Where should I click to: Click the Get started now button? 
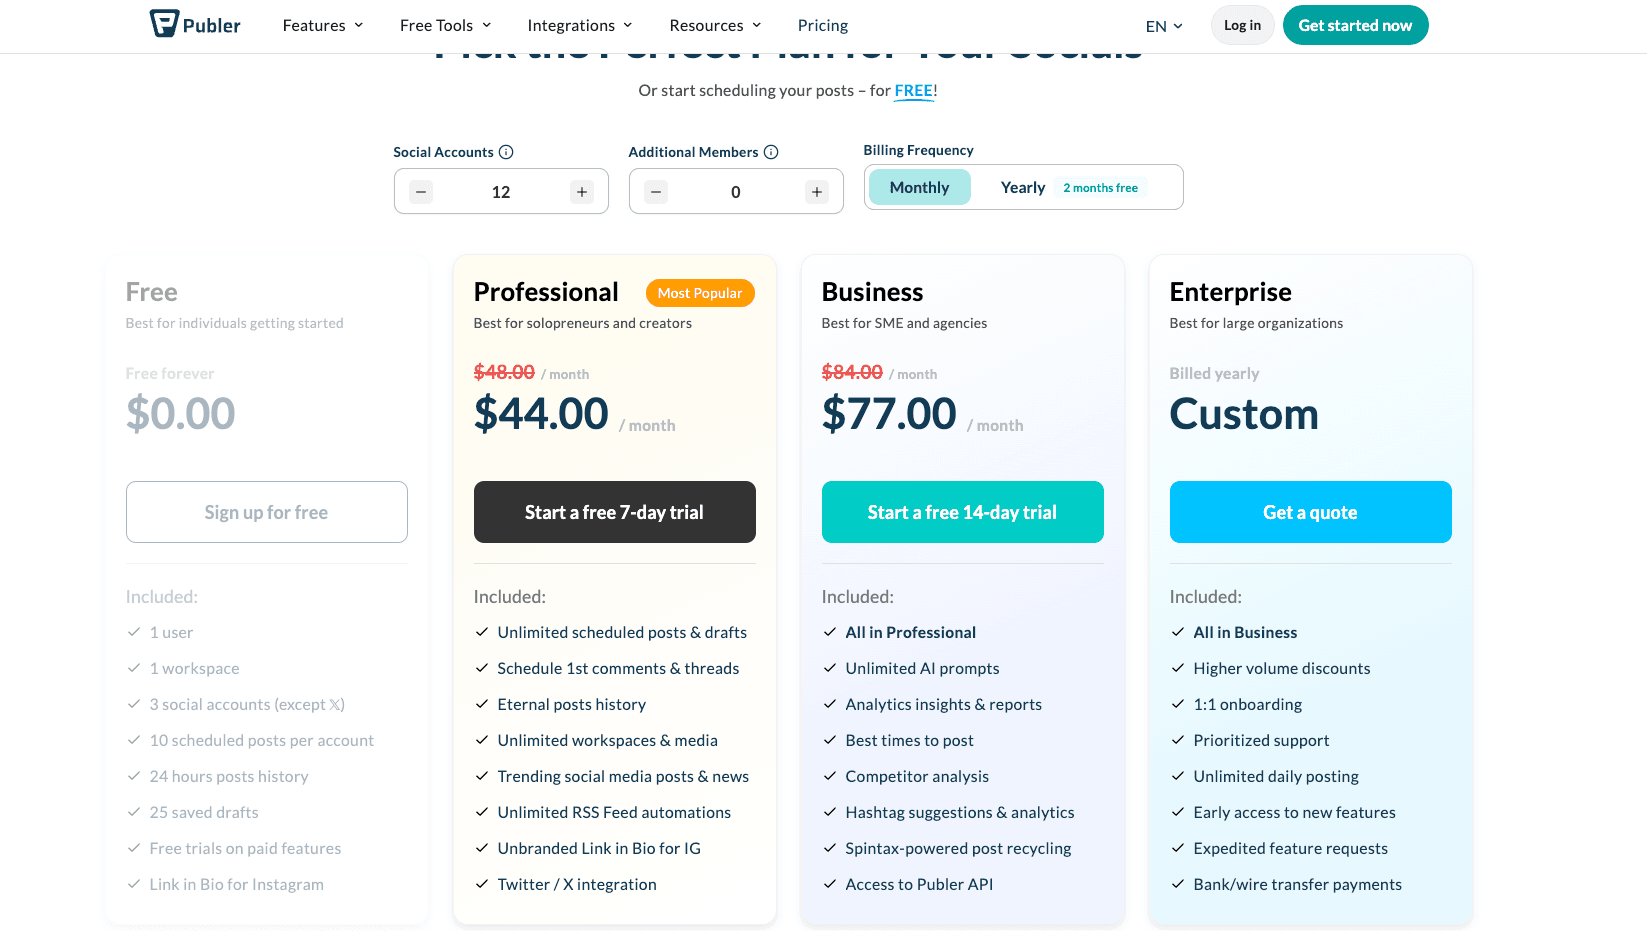1355,25
